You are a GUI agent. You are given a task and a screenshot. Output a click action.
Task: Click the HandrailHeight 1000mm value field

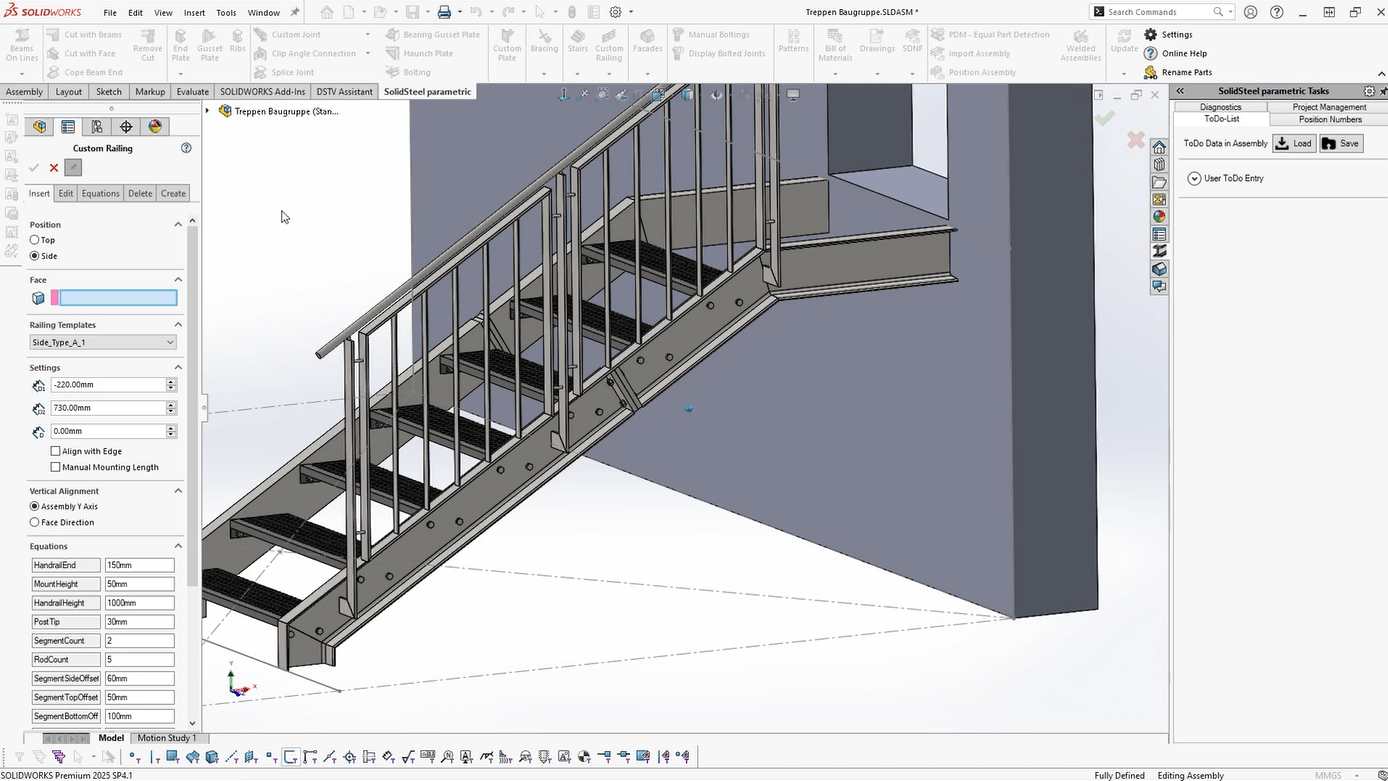[139, 603]
